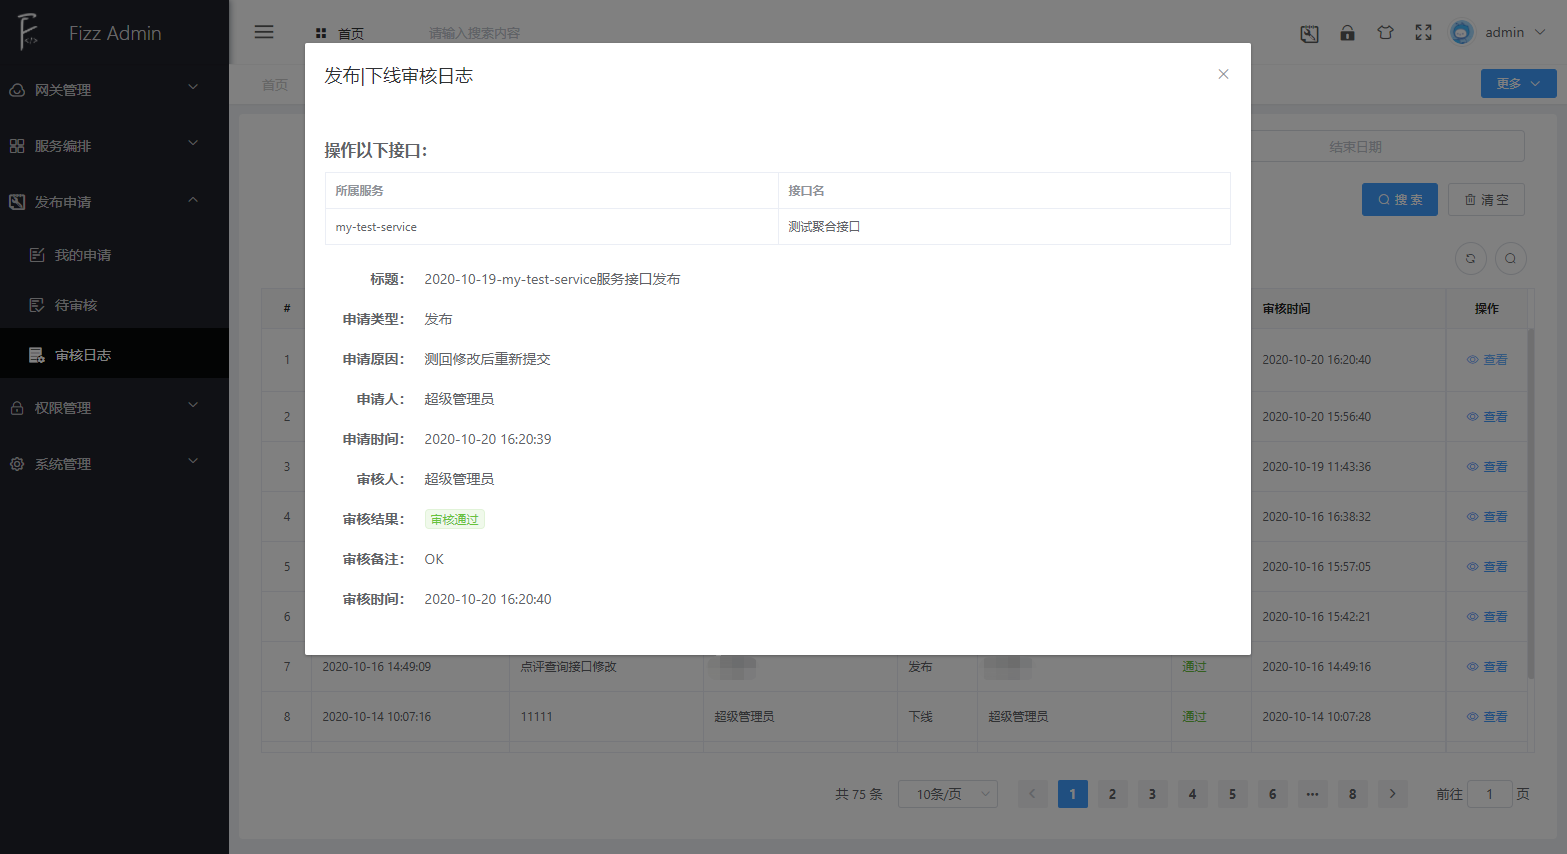This screenshot has width=1567, height=854.
Task: Click the refresh table icon
Action: 1470,258
